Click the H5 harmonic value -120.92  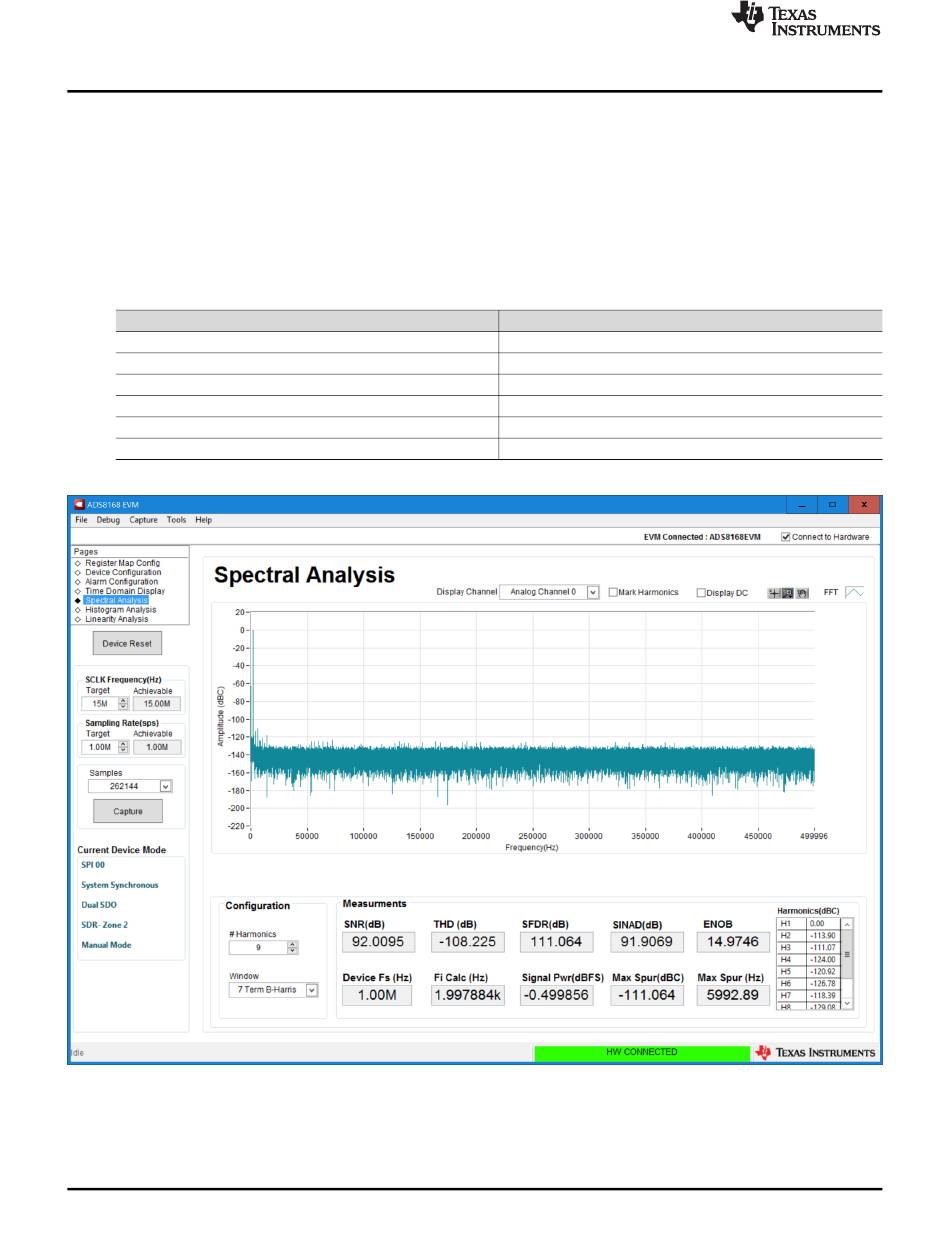[822, 970]
